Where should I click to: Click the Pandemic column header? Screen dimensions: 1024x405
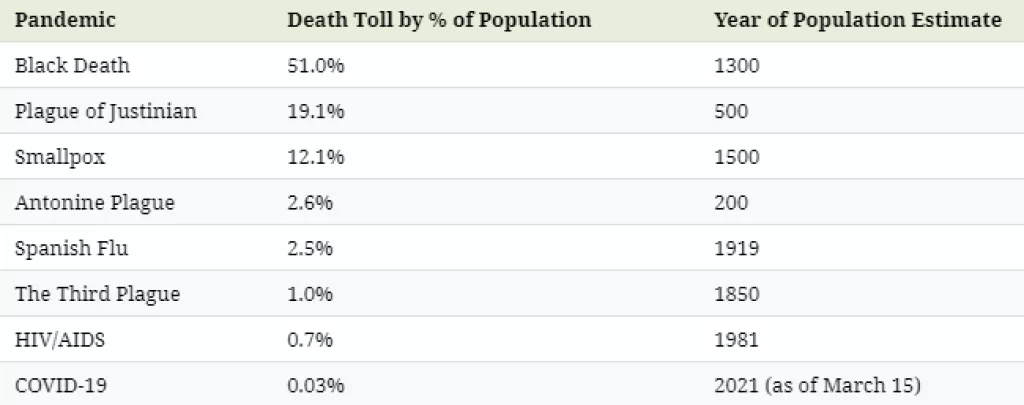tap(65, 20)
